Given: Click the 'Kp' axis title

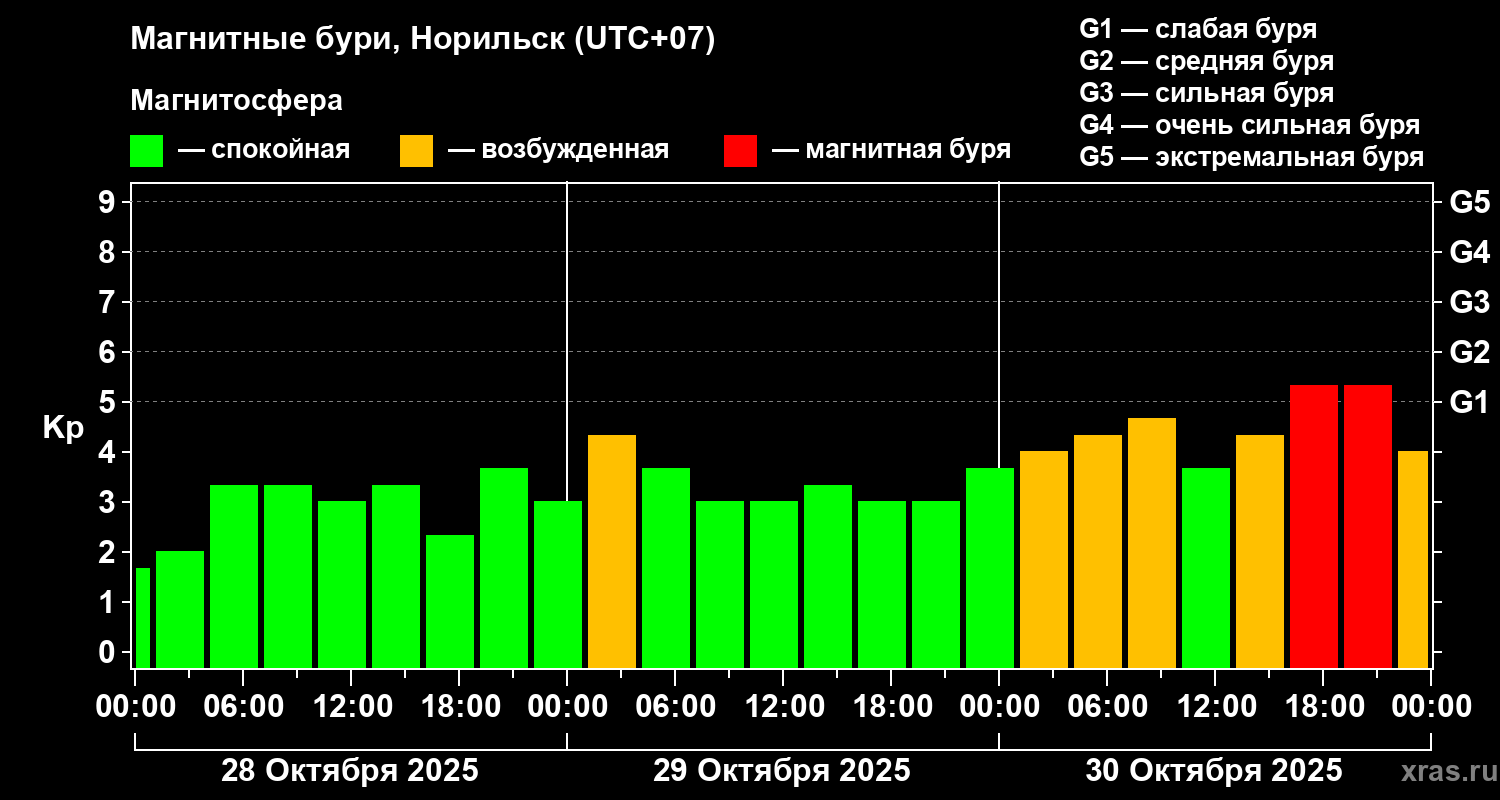Looking at the screenshot, I should [63, 427].
